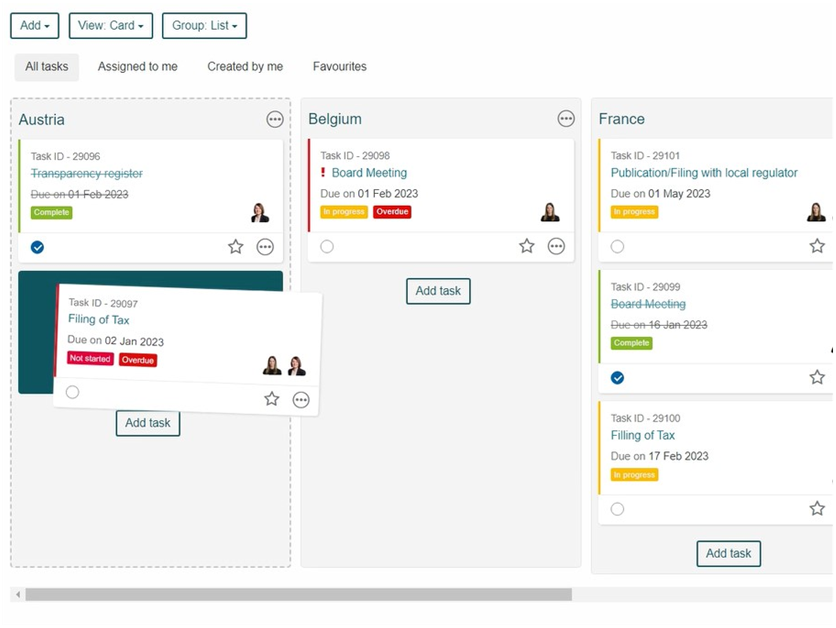Click assignee avatar on Belgium Board Meeting card
Screen dimensions: 836x628
click(x=550, y=212)
